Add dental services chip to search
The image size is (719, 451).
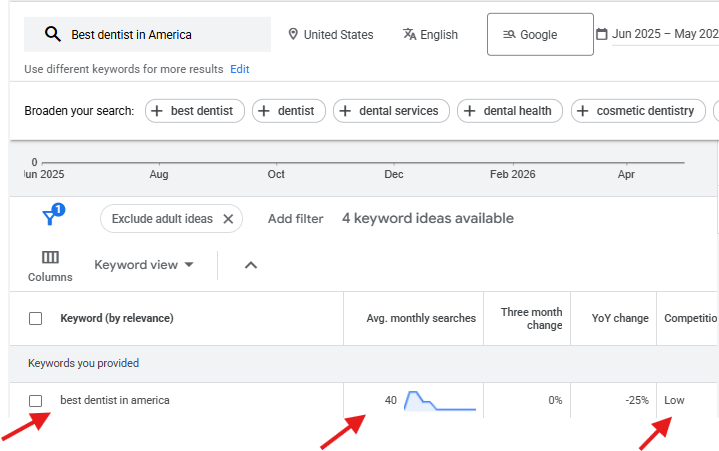pyautogui.click(x=391, y=111)
